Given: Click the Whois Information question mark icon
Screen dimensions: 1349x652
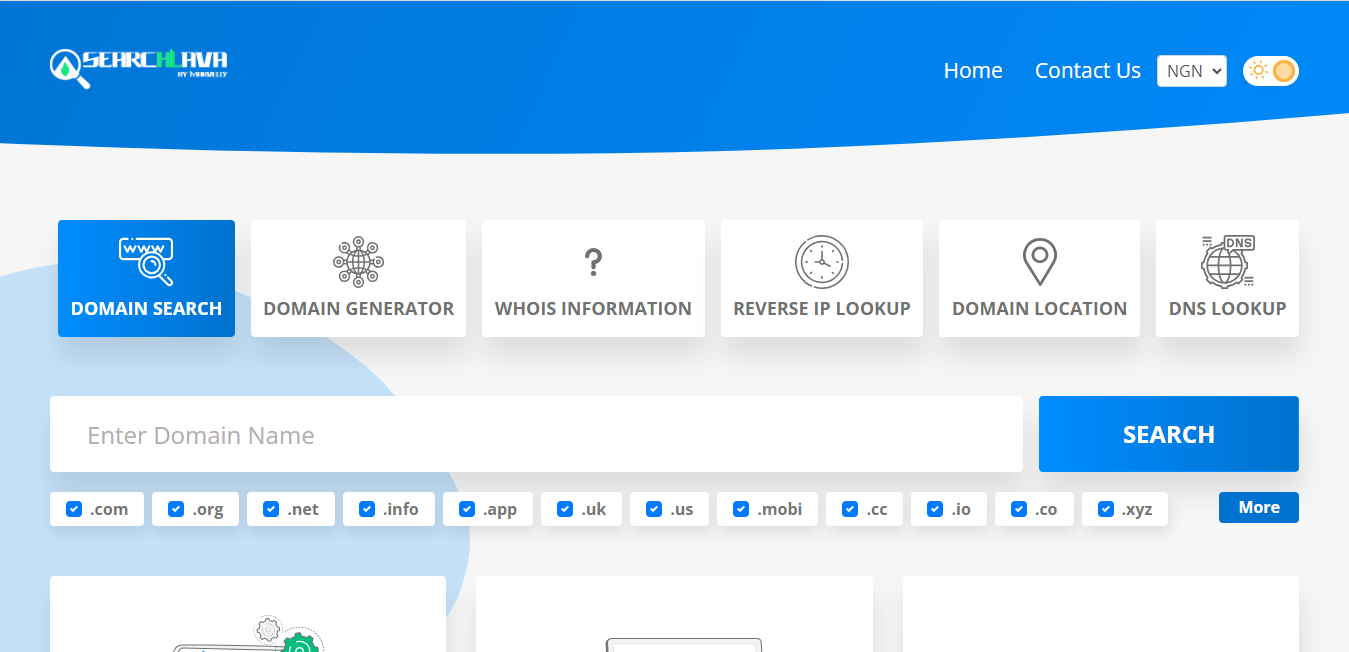Looking at the screenshot, I should pyautogui.click(x=593, y=263).
